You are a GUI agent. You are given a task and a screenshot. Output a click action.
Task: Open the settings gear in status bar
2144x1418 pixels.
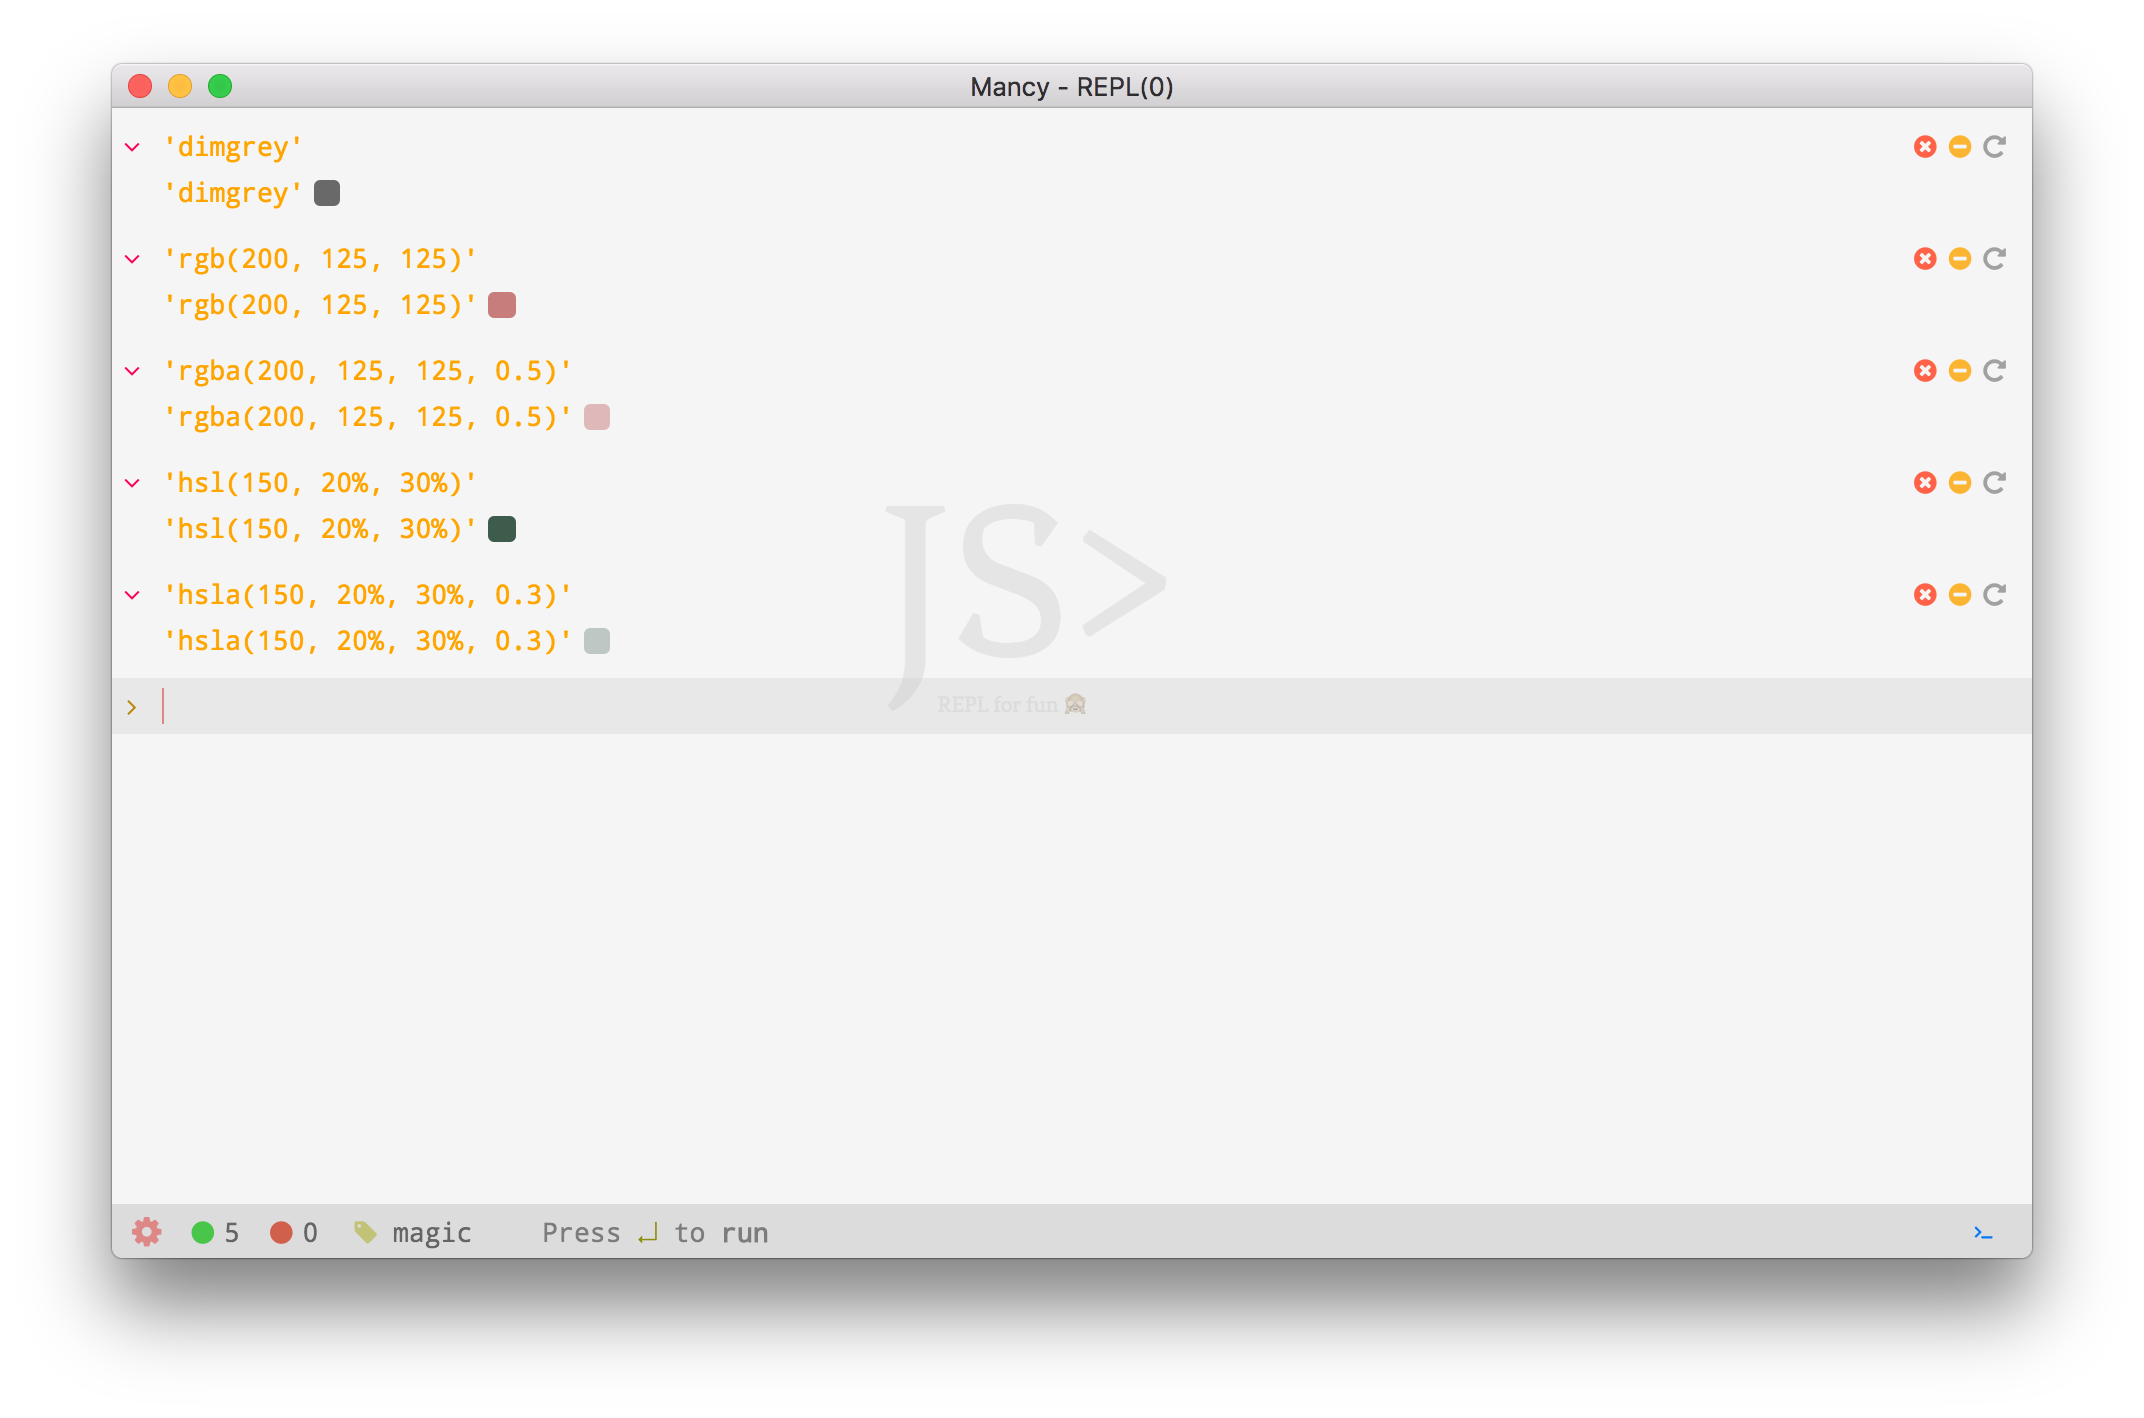pyautogui.click(x=147, y=1232)
